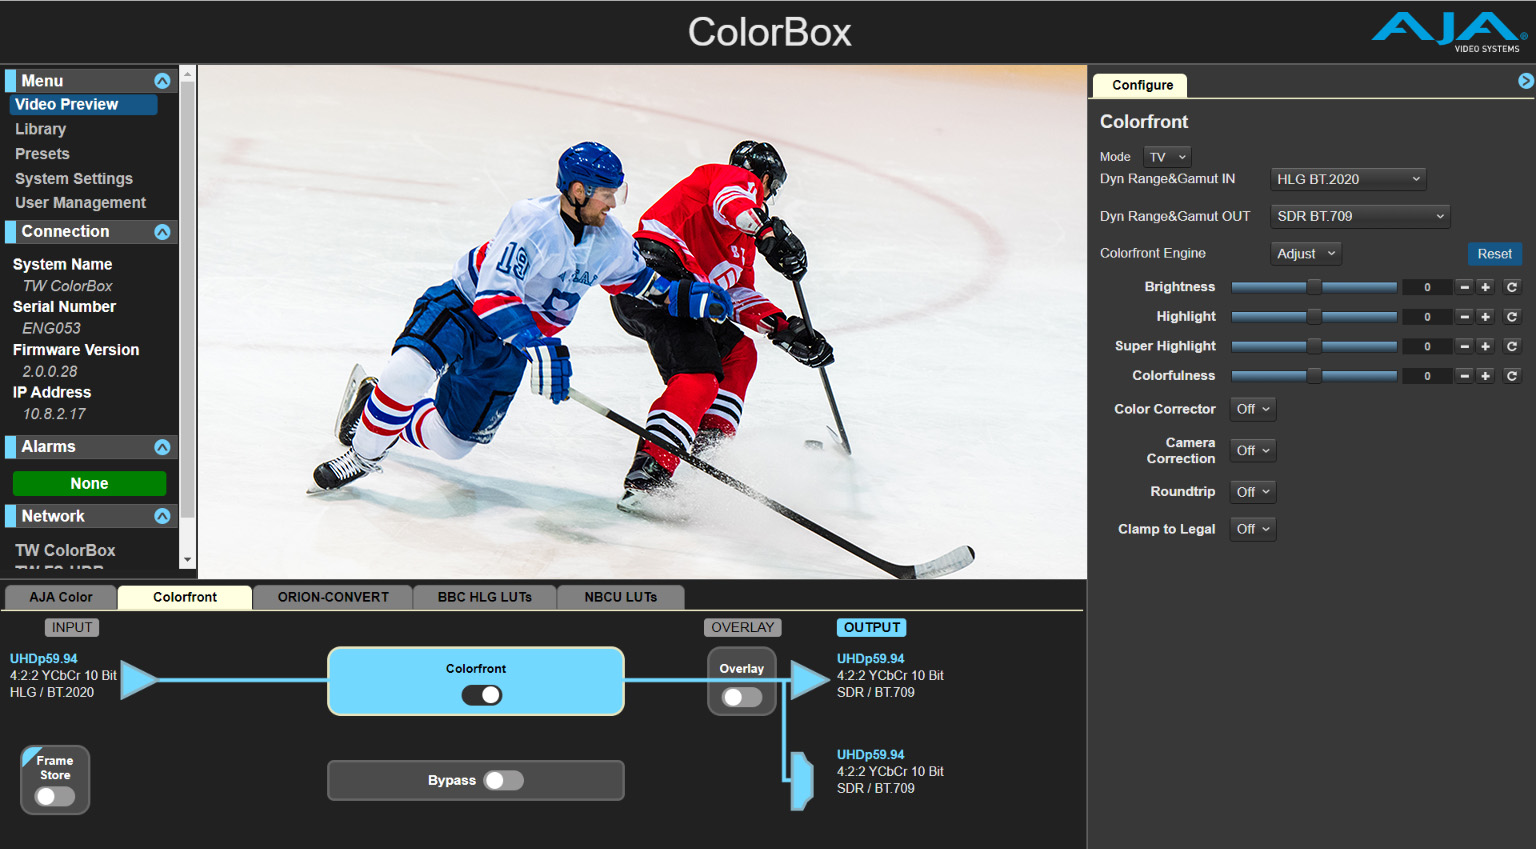Turn on the Overlay switch
Screen dimensions: 1536x849
pyautogui.click(x=741, y=696)
